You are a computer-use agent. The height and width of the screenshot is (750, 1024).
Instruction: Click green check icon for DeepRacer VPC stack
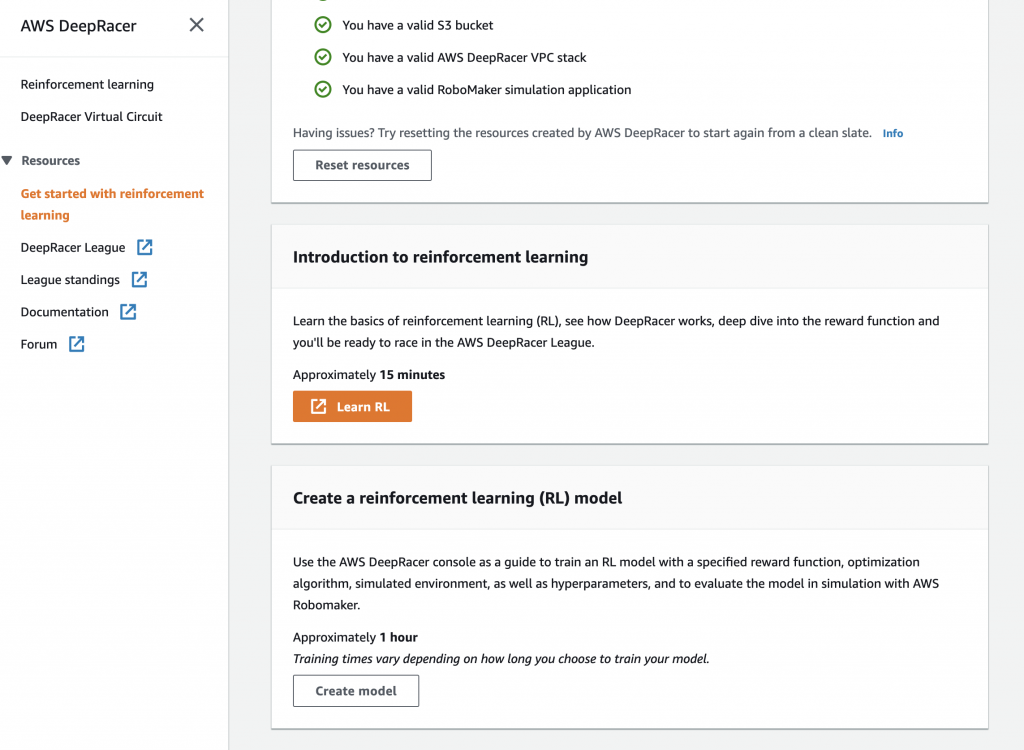coord(323,57)
